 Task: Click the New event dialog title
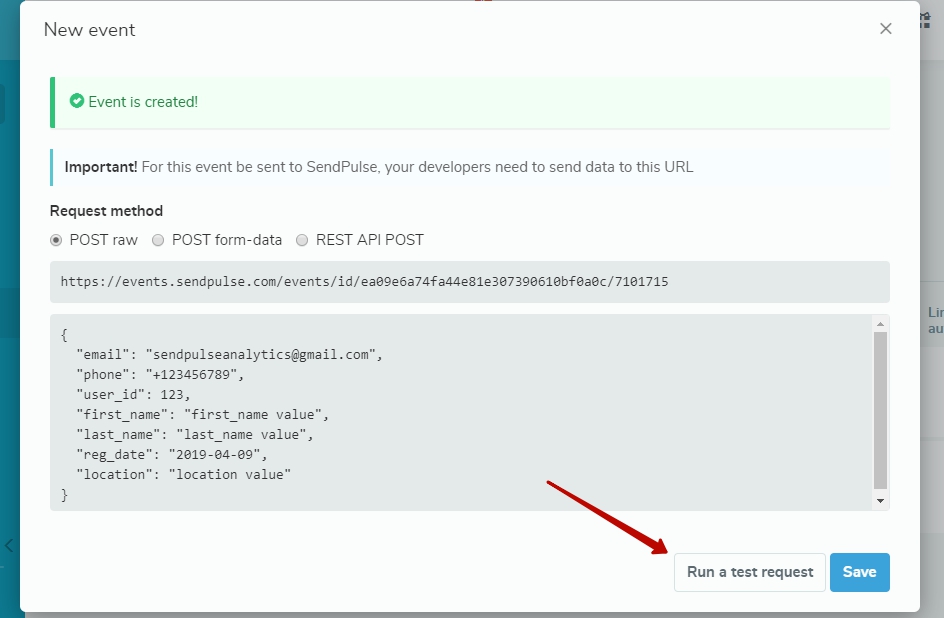[89, 30]
